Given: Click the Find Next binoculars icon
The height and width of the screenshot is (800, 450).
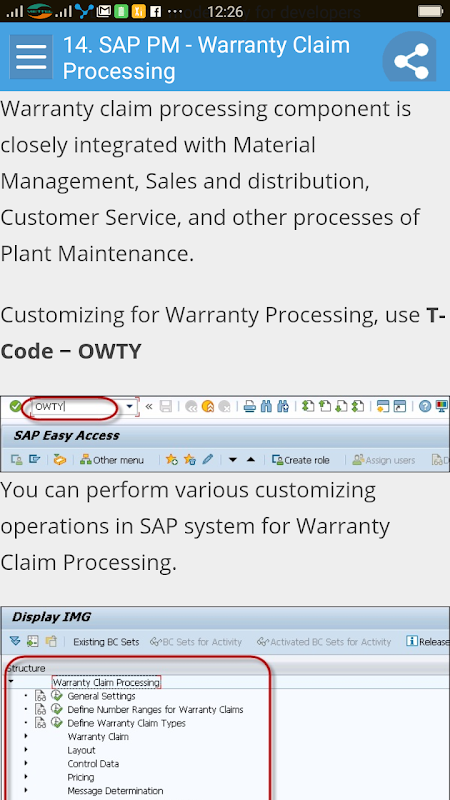Looking at the screenshot, I should [x=283, y=407].
